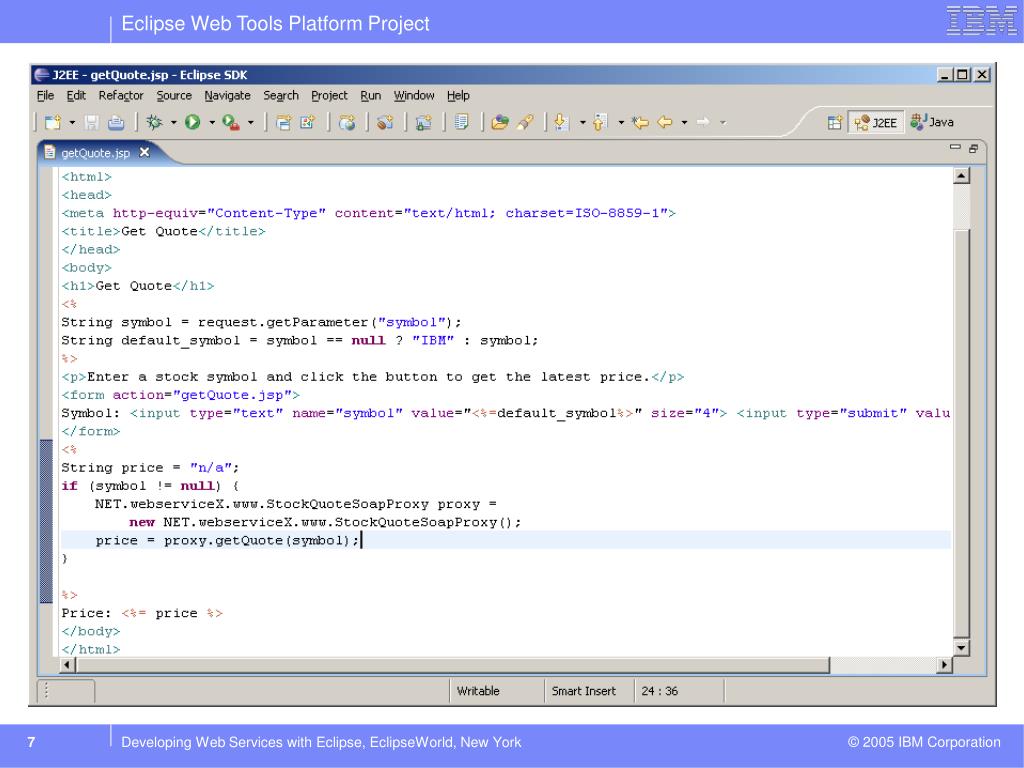The height and width of the screenshot is (768, 1024).
Task: Click the vertical scrollbar thumb
Action: pyautogui.click(x=961, y=432)
